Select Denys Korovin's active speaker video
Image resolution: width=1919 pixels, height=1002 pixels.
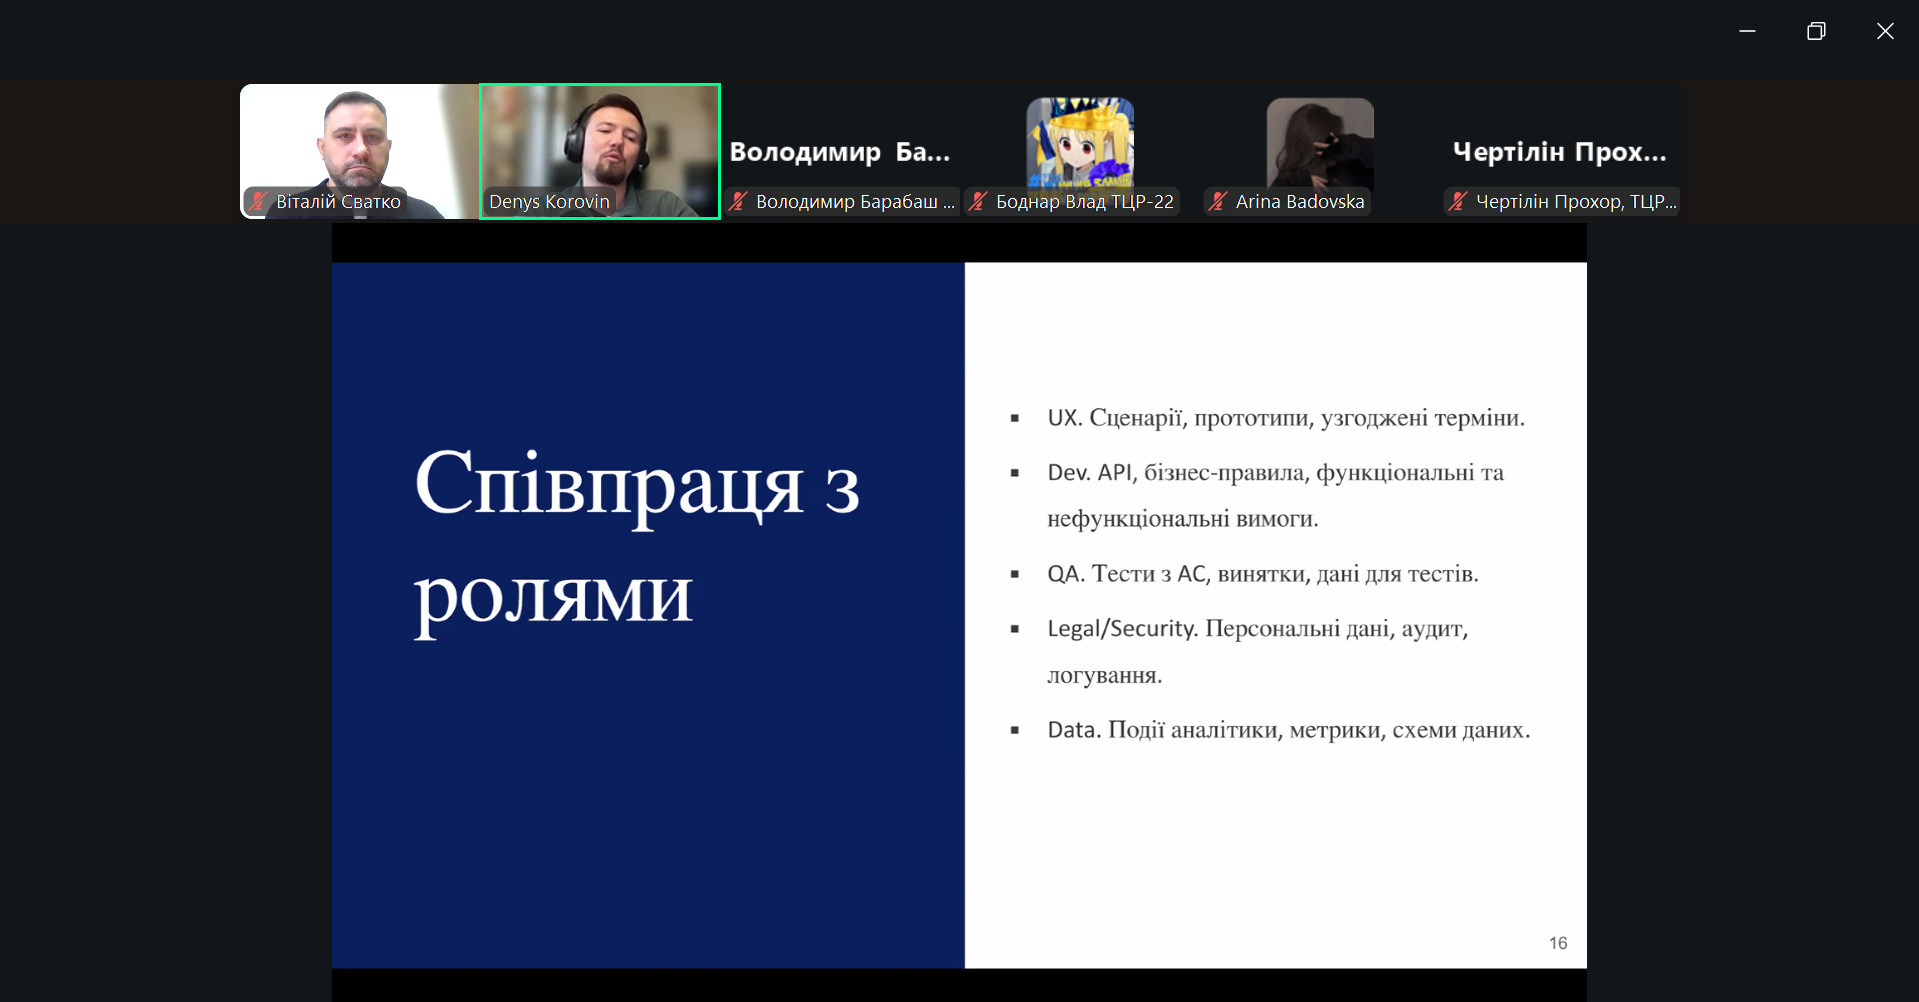pyautogui.click(x=600, y=140)
